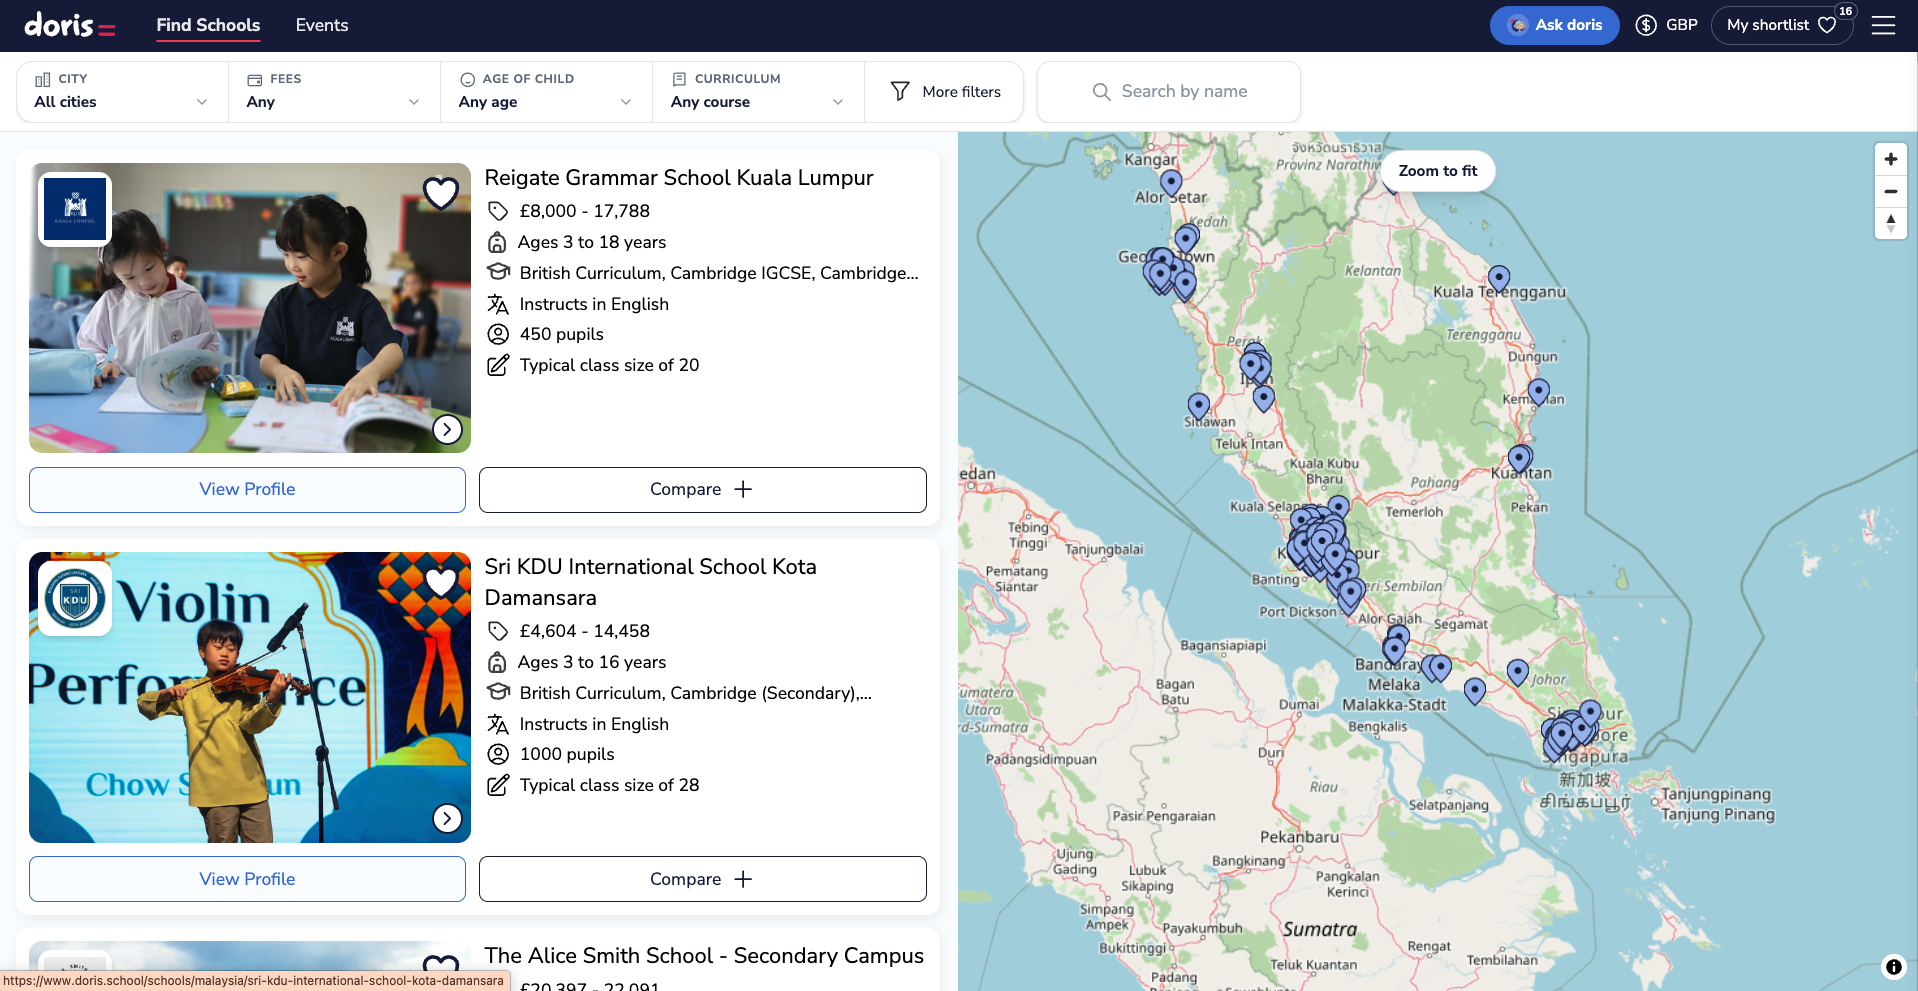Image resolution: width=1918 pixels, height=991 pixels.
Task: Go to Events tab
Action: (322, 25)
